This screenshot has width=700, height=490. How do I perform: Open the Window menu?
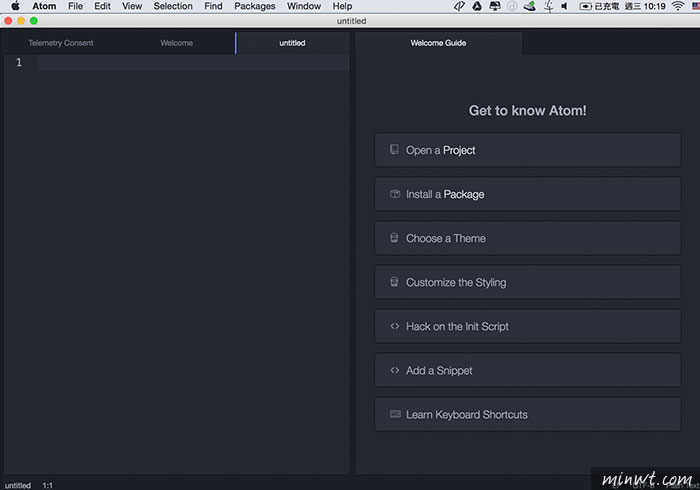[304, 6]
